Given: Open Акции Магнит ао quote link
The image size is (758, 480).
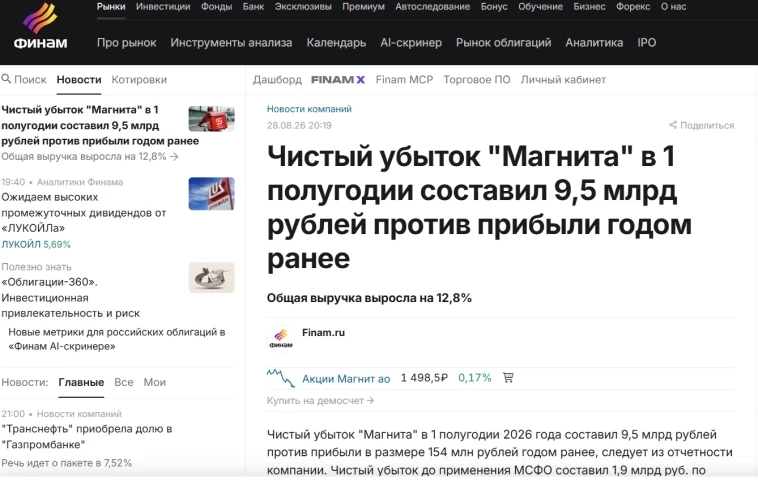Looking at the screenshot, I should click(346, 379).
